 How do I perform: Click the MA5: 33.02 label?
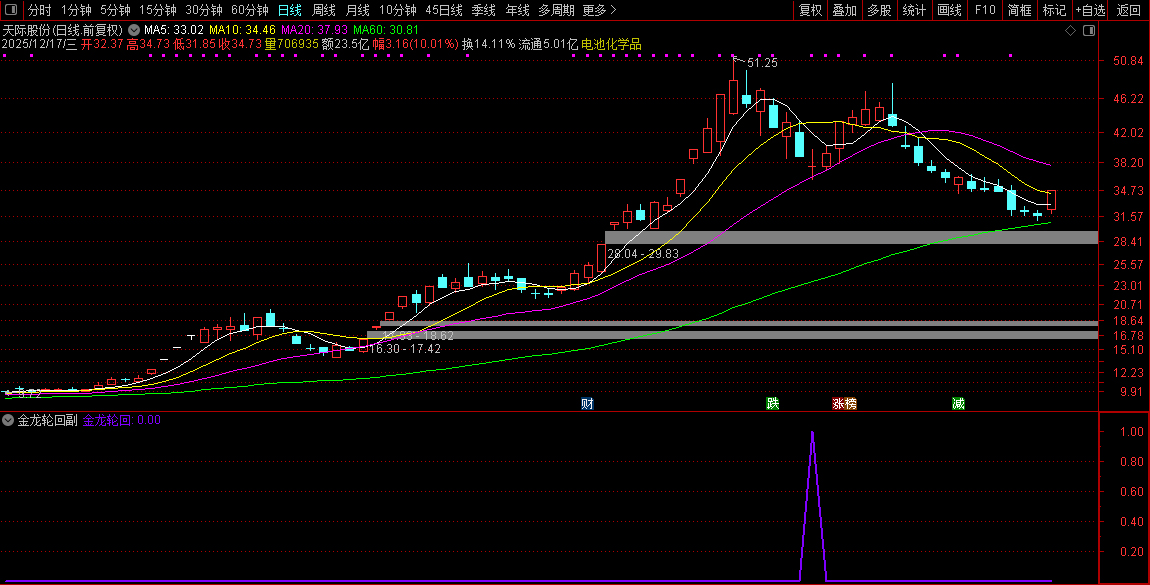pyautogui.click(x=174, y=31)
